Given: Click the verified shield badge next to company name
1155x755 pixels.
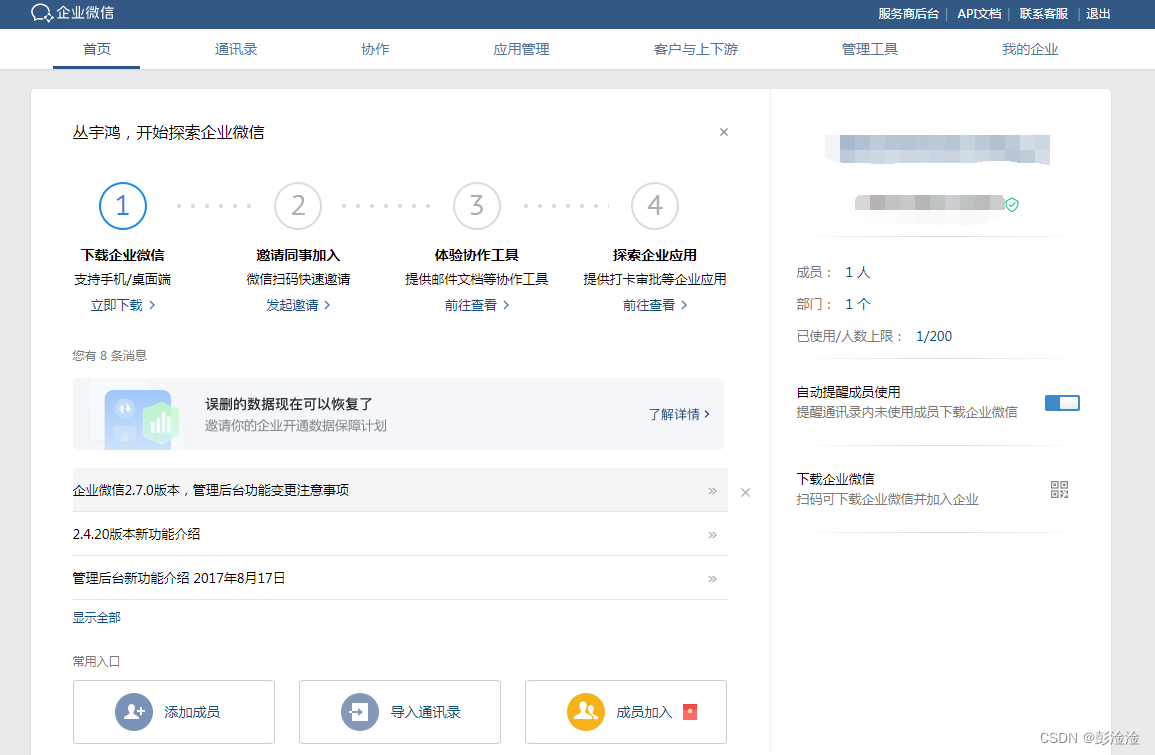Looking at the screenshot, I should tap(1012, 205).
